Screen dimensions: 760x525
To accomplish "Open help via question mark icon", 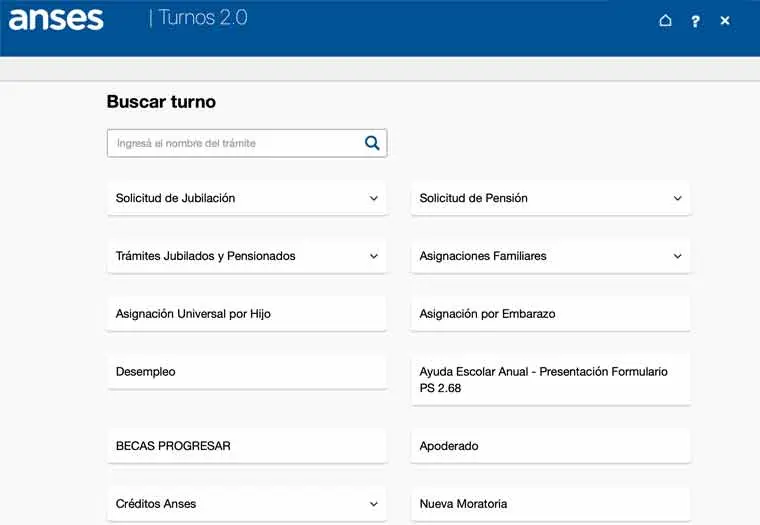I will pos(696,21).
